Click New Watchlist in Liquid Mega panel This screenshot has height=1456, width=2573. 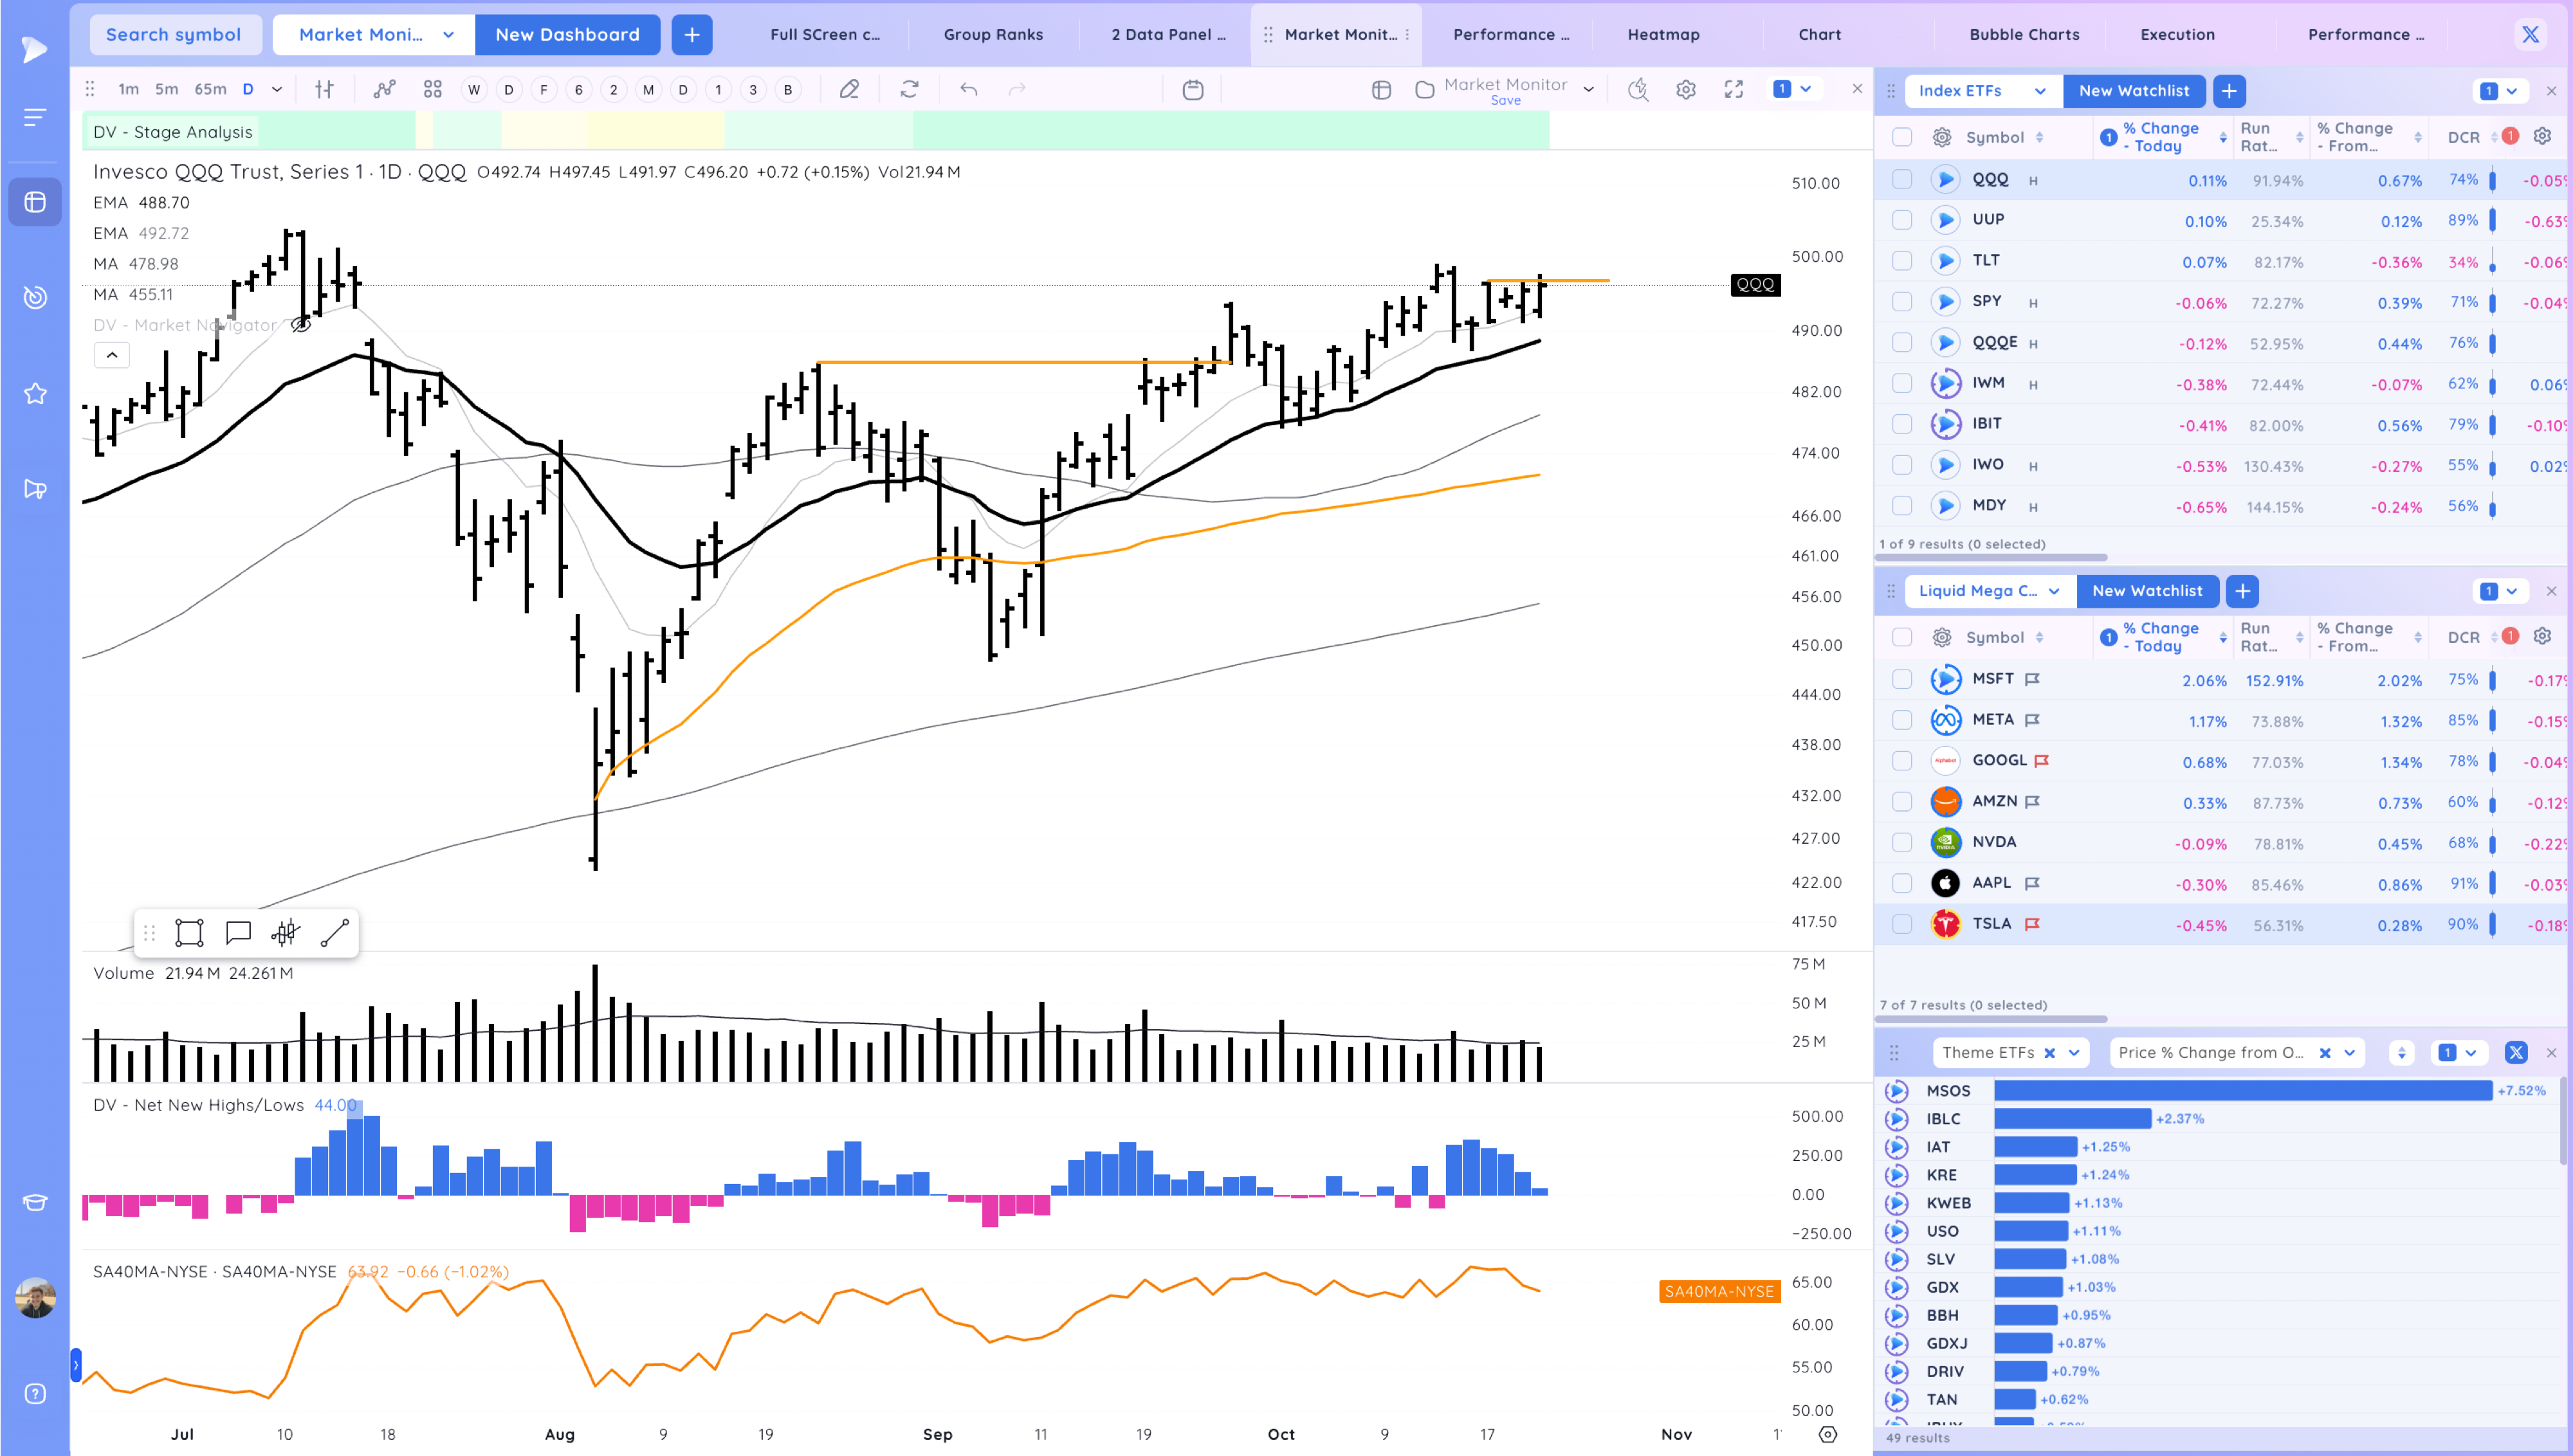[2147, 591]
